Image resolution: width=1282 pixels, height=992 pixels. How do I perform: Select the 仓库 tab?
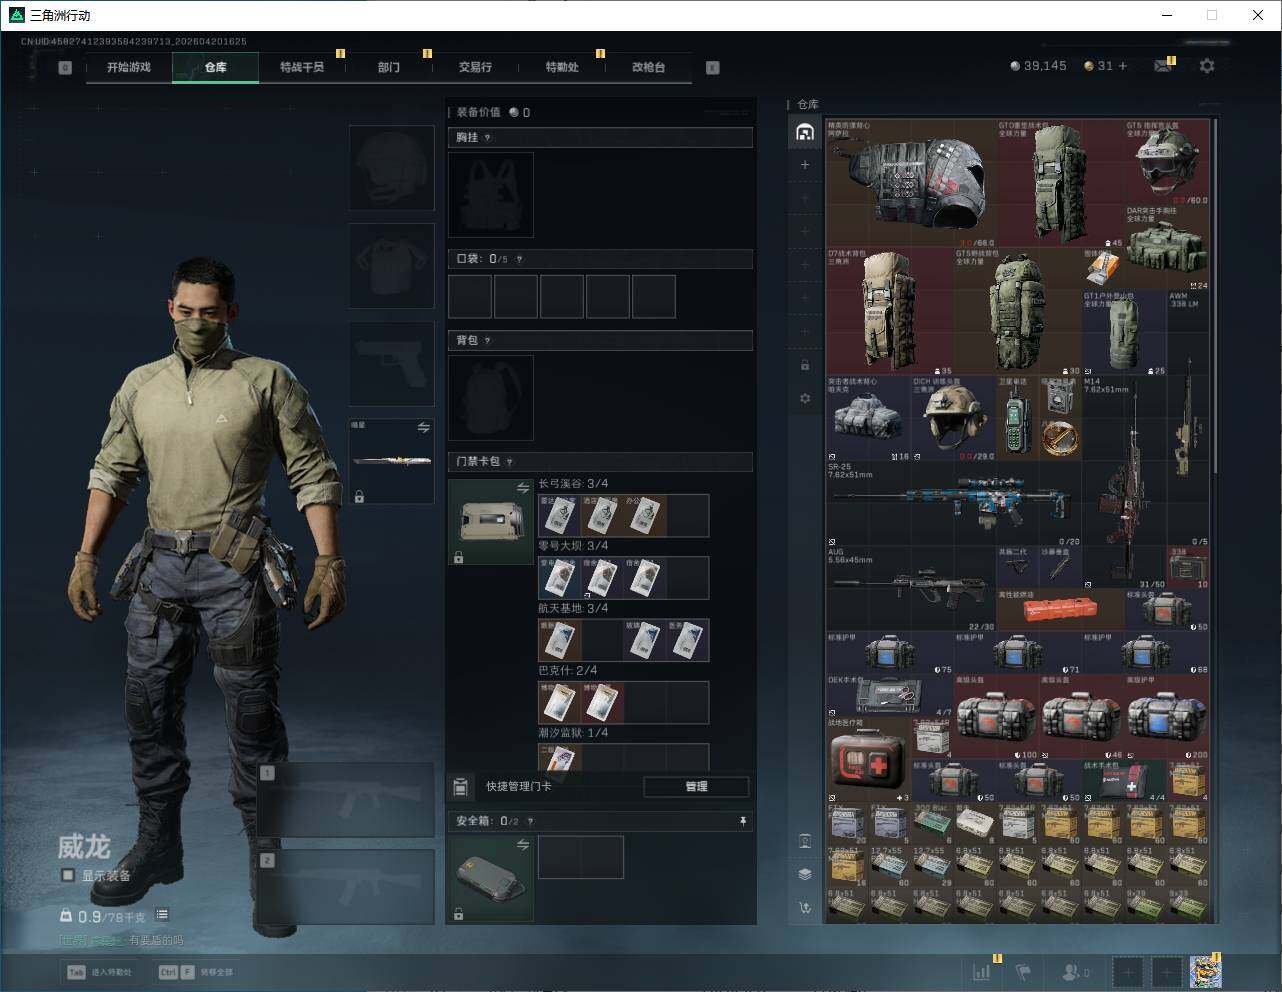(216, 67)
